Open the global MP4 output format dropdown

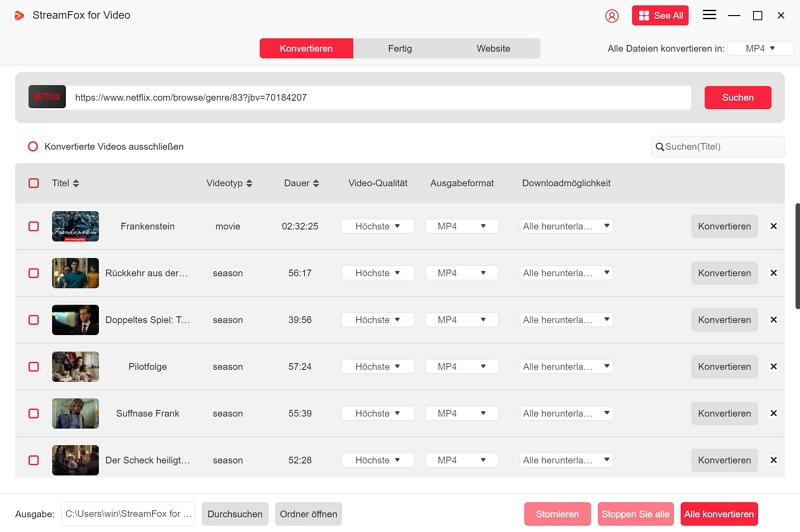pyautogui.click(x=760, y=48)
